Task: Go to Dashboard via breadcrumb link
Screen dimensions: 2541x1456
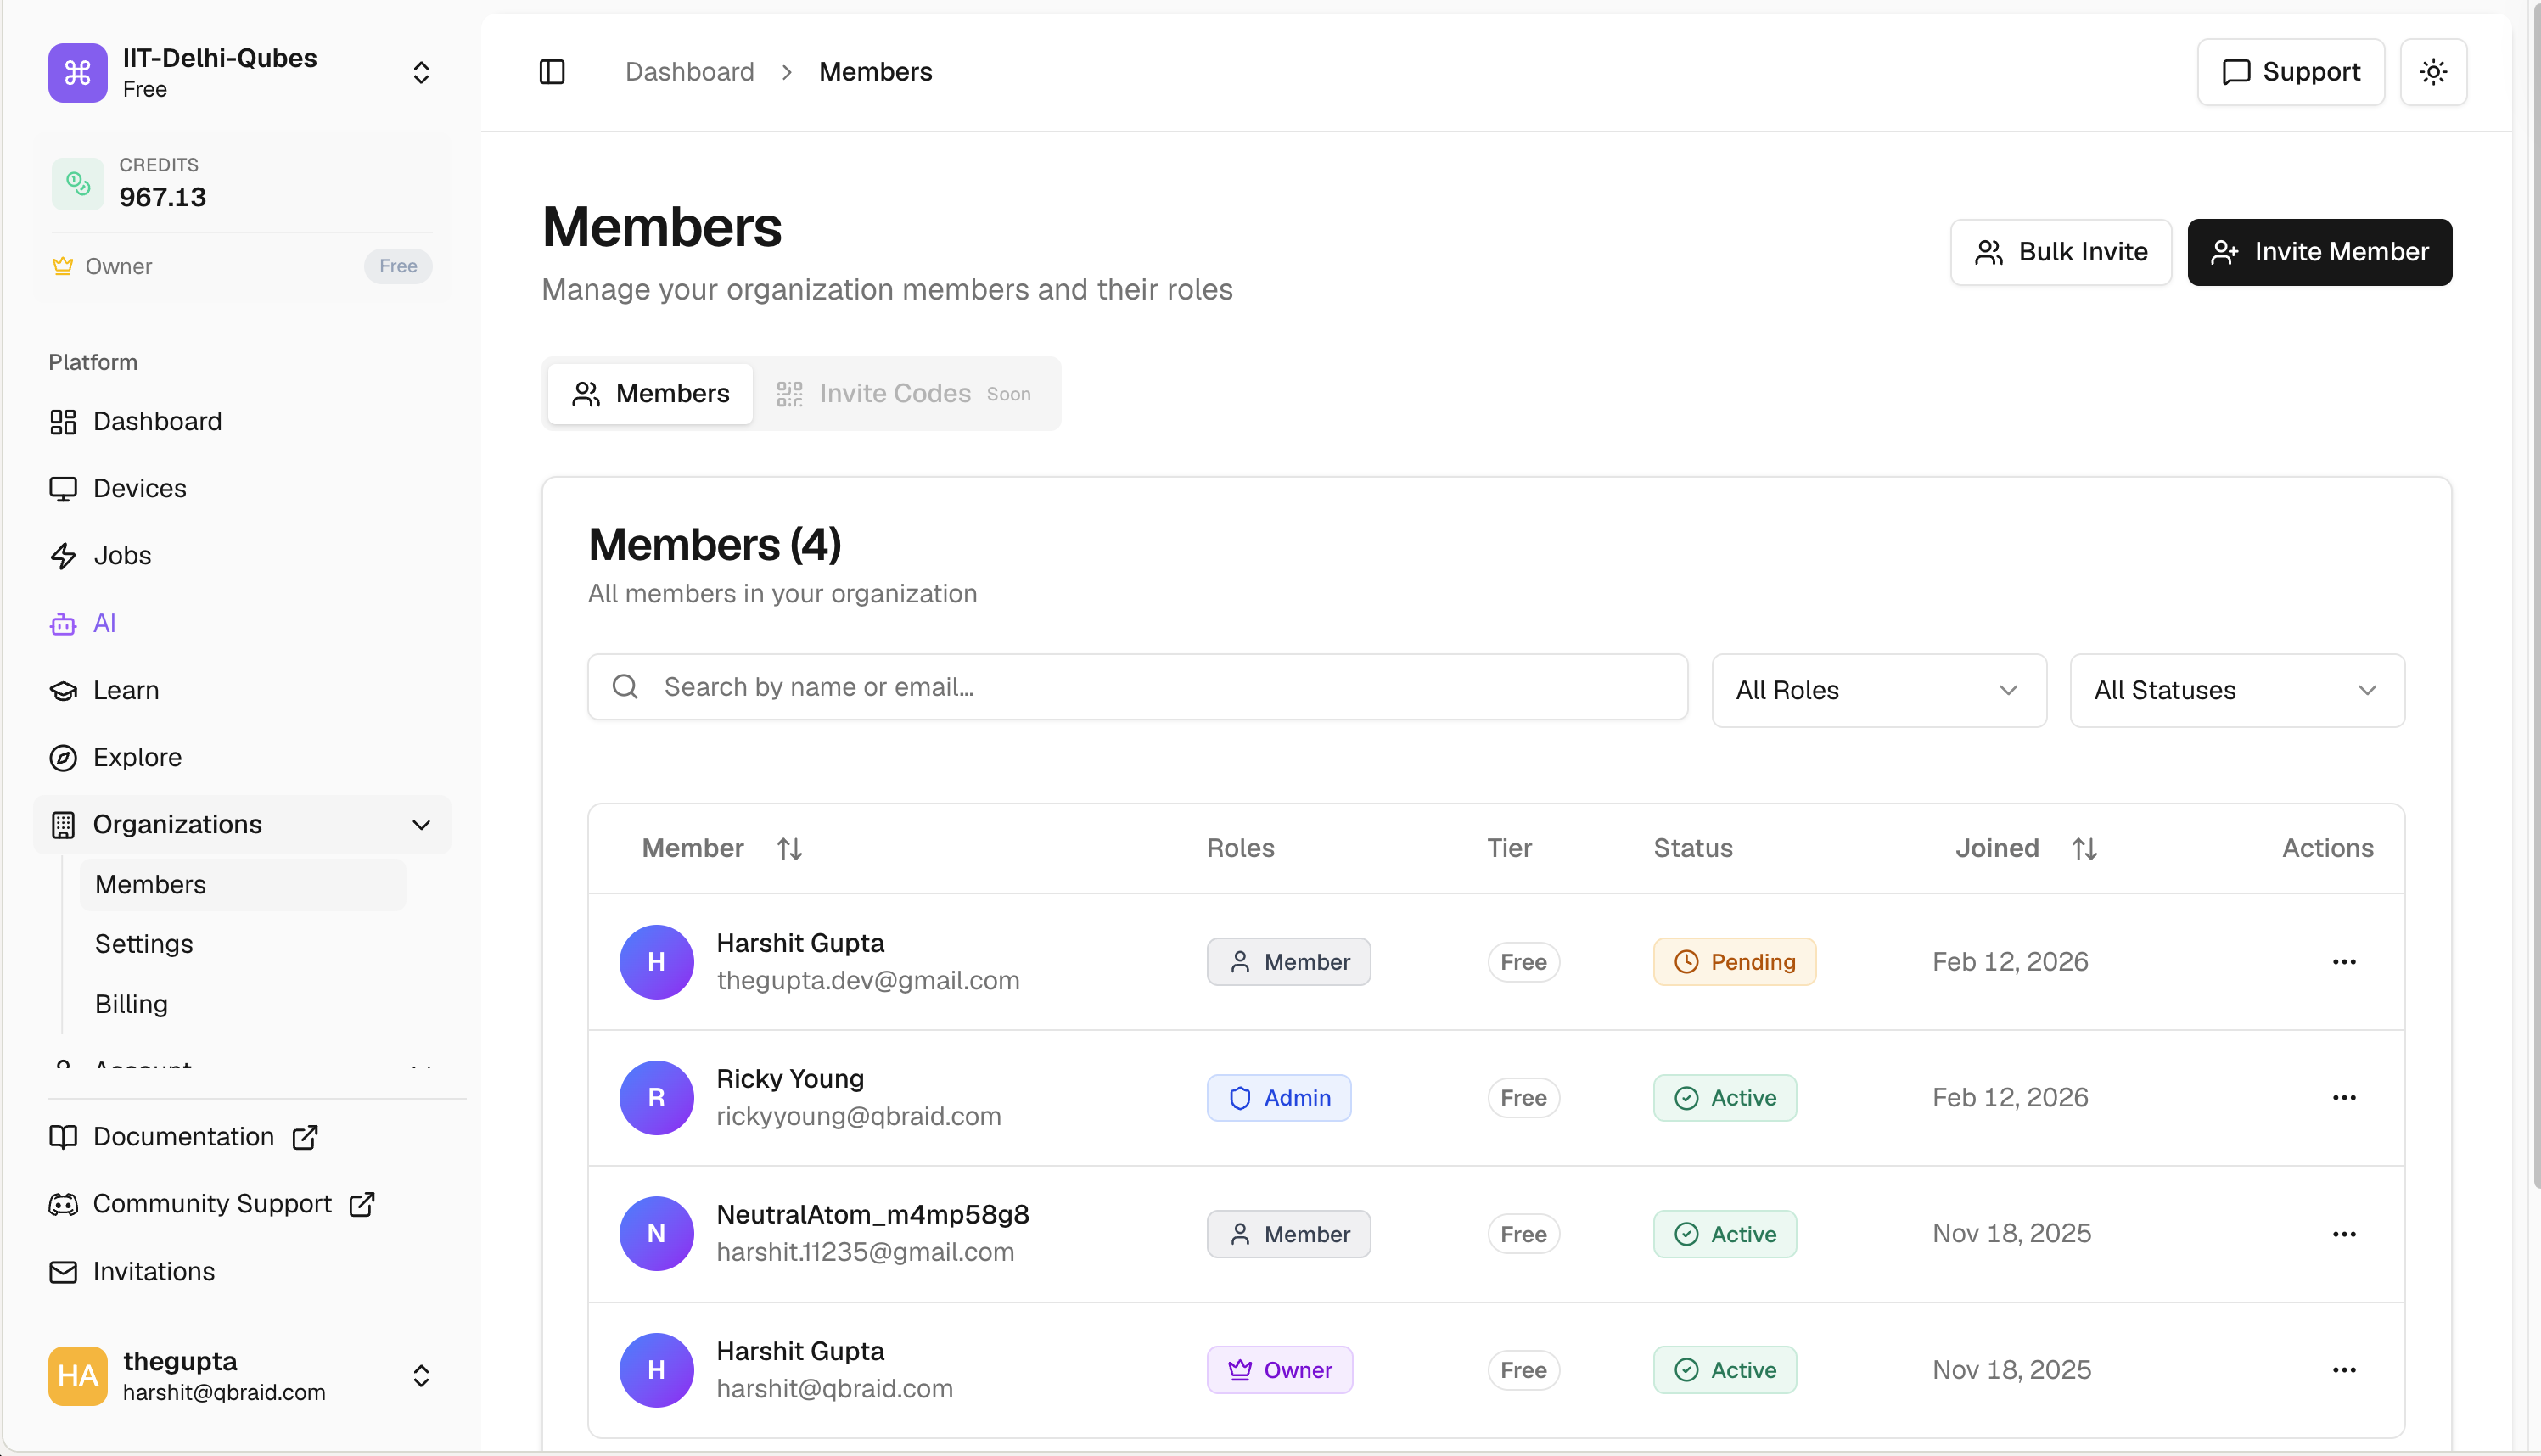Action: pyautogui.click(x=689, y=72)
